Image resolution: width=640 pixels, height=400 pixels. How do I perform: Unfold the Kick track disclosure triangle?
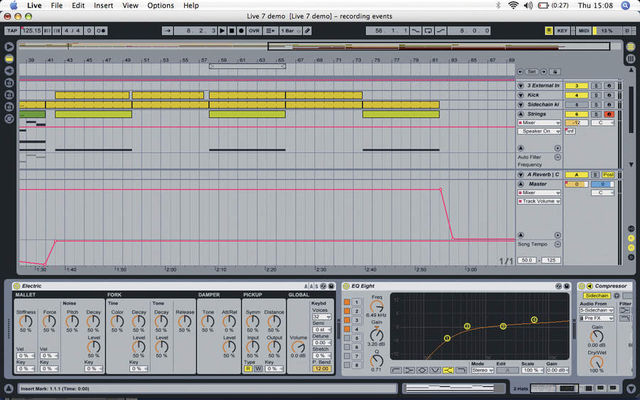(x=521, y=95)
